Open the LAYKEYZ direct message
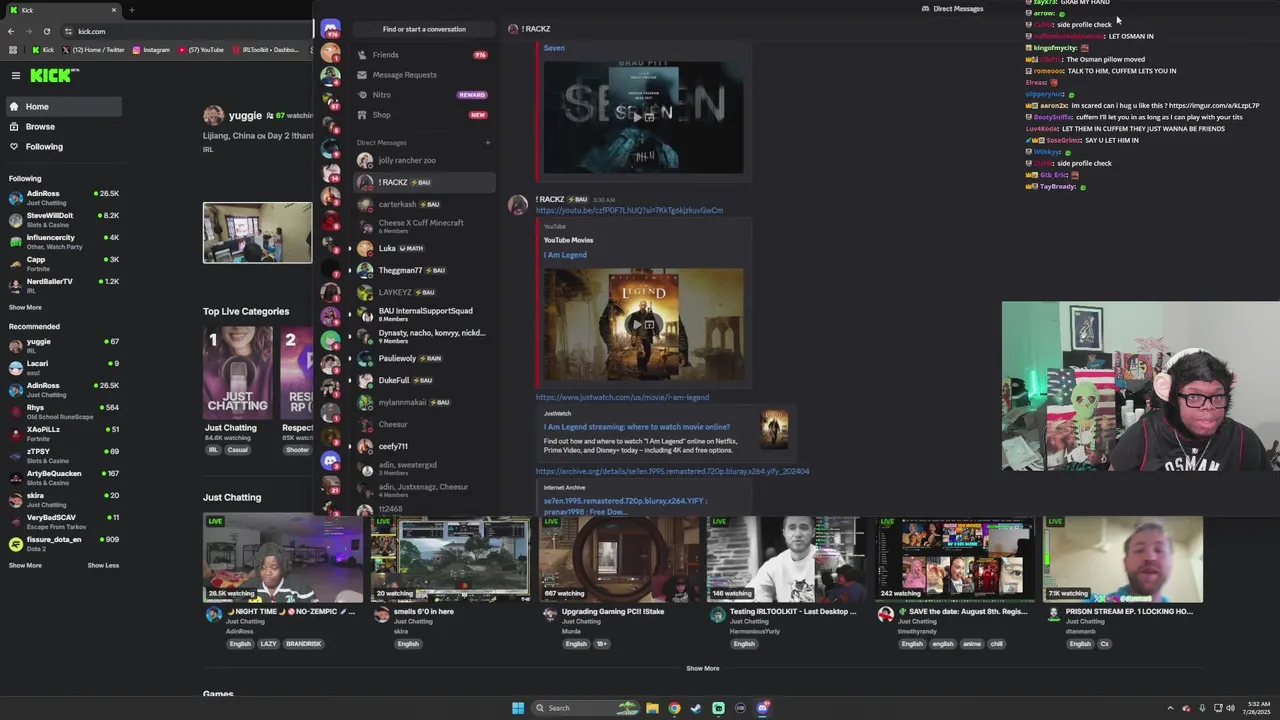1280x720 pixels. click(425, 292)
